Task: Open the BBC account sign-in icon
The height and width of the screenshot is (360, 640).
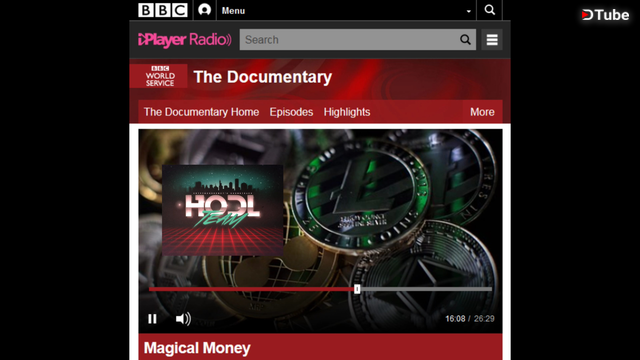Action: (x=204, y=10)
